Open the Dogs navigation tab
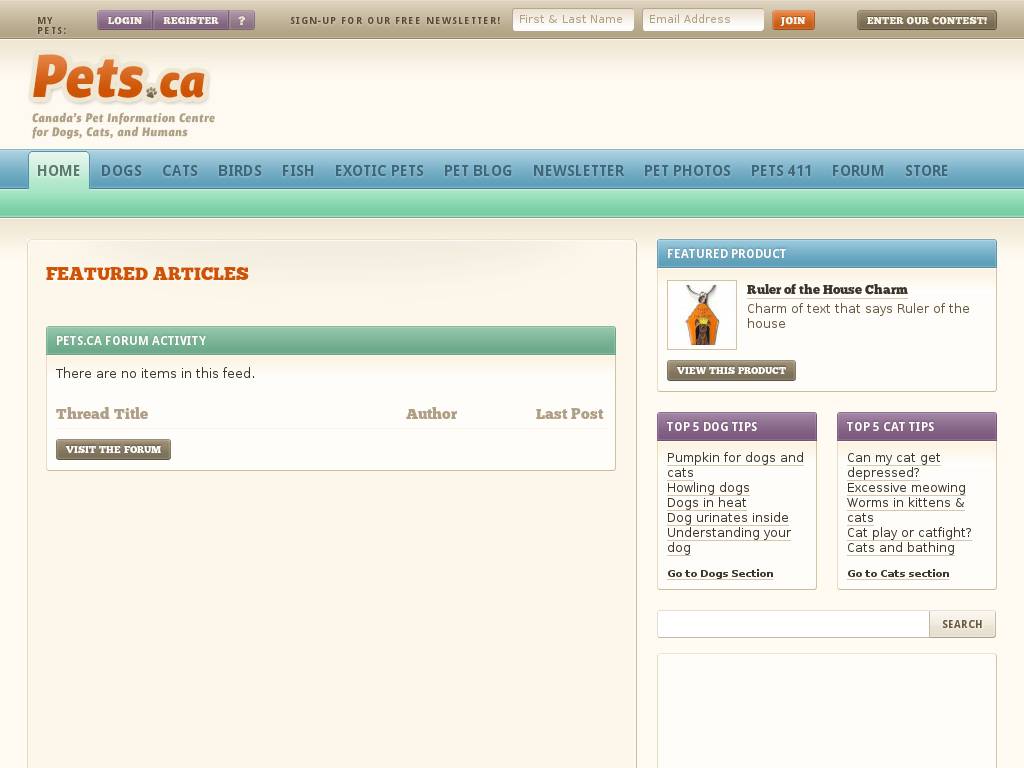Viewport: 1024px width, 768px height. (x=121, y=171)
